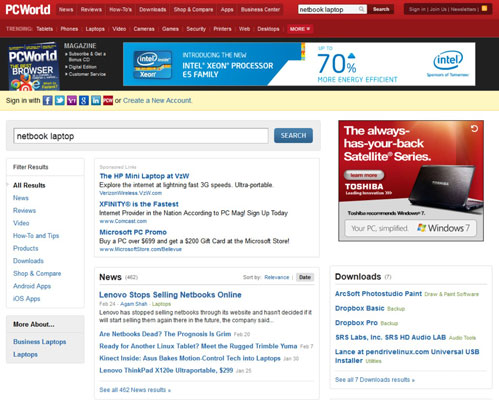Filter results by Android Apps
The height and width of the screenshot is (400, 499).
(x=32, y=286)
